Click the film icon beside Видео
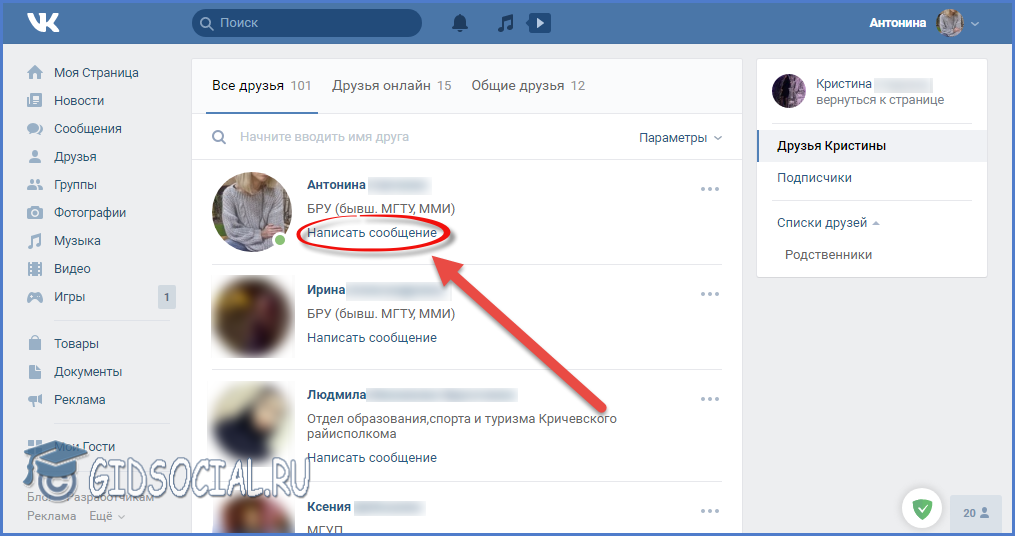 click(x=35, y=269)
